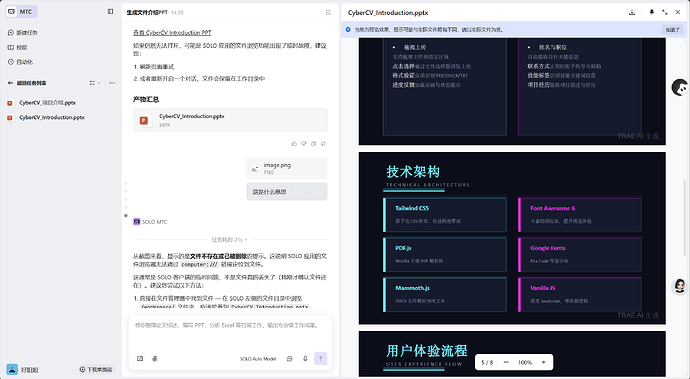Collapse the left sidebar panel icon

pyautogui.click(x=110, y=11)
